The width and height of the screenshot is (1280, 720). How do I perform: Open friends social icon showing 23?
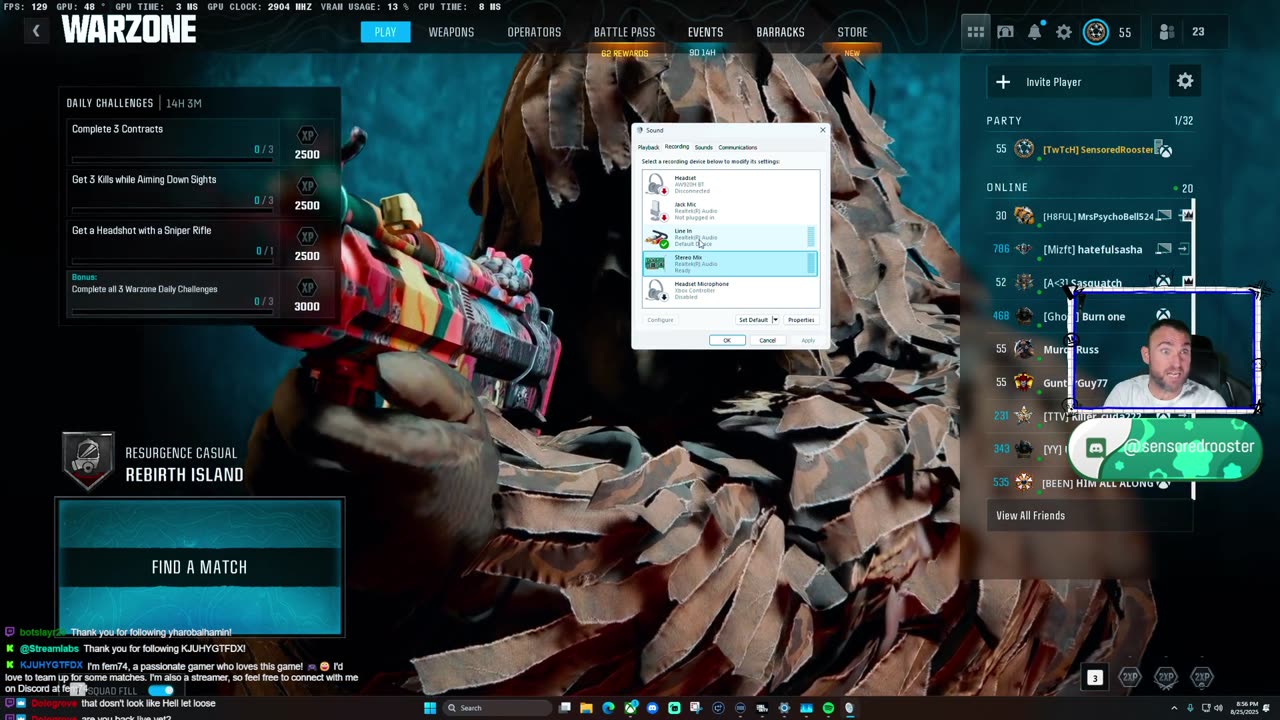point(1166,32)
